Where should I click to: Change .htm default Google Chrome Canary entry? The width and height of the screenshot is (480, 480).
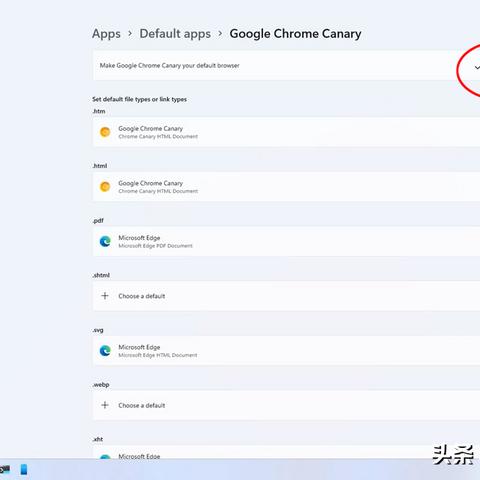tap(286, 132)
